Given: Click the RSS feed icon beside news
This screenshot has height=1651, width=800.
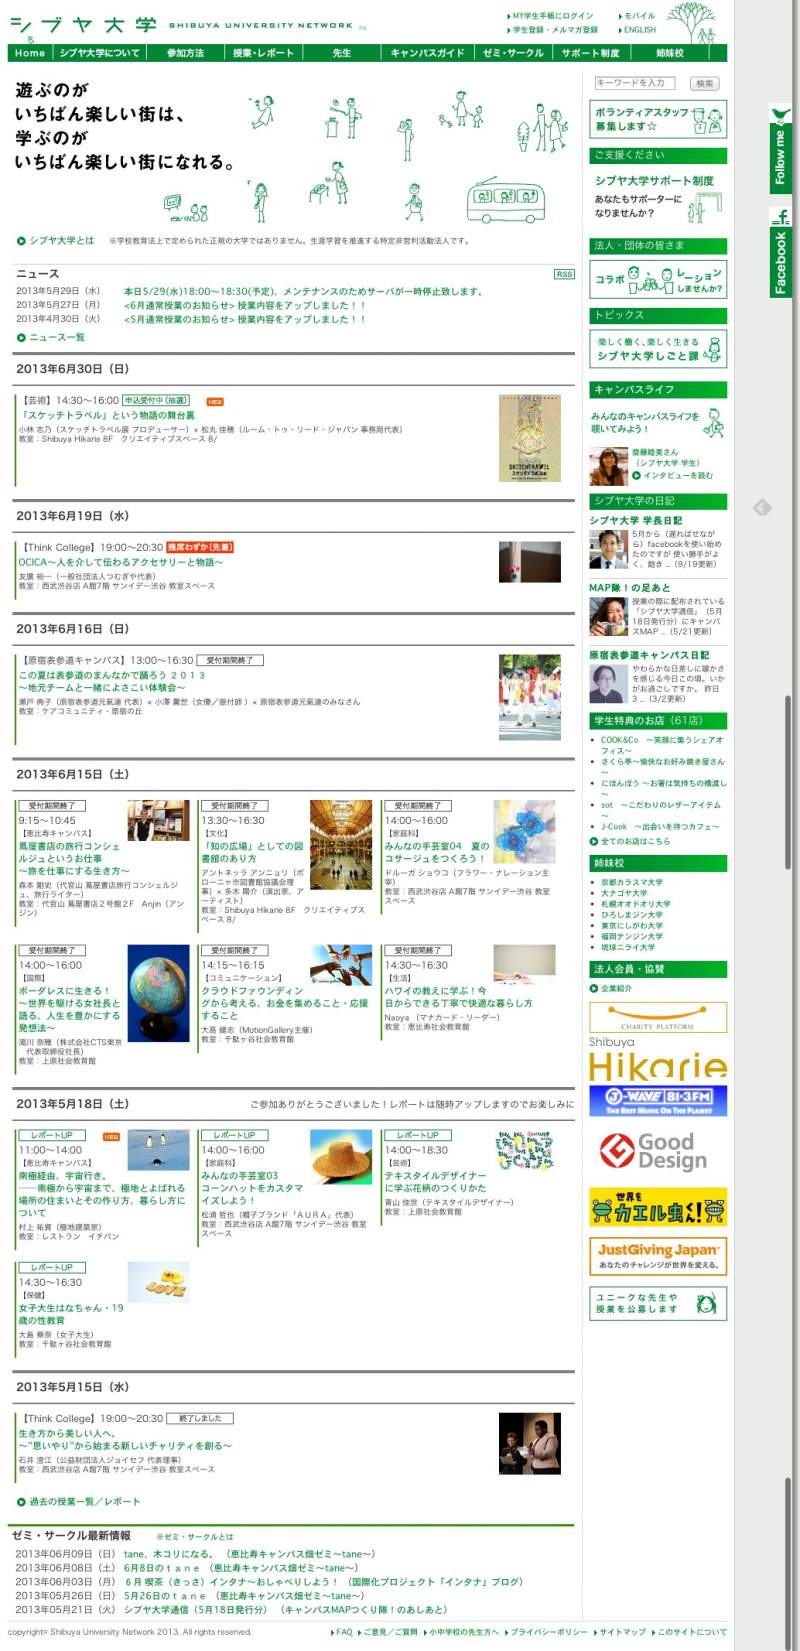Looking at the screenshot, I should 564,274.
